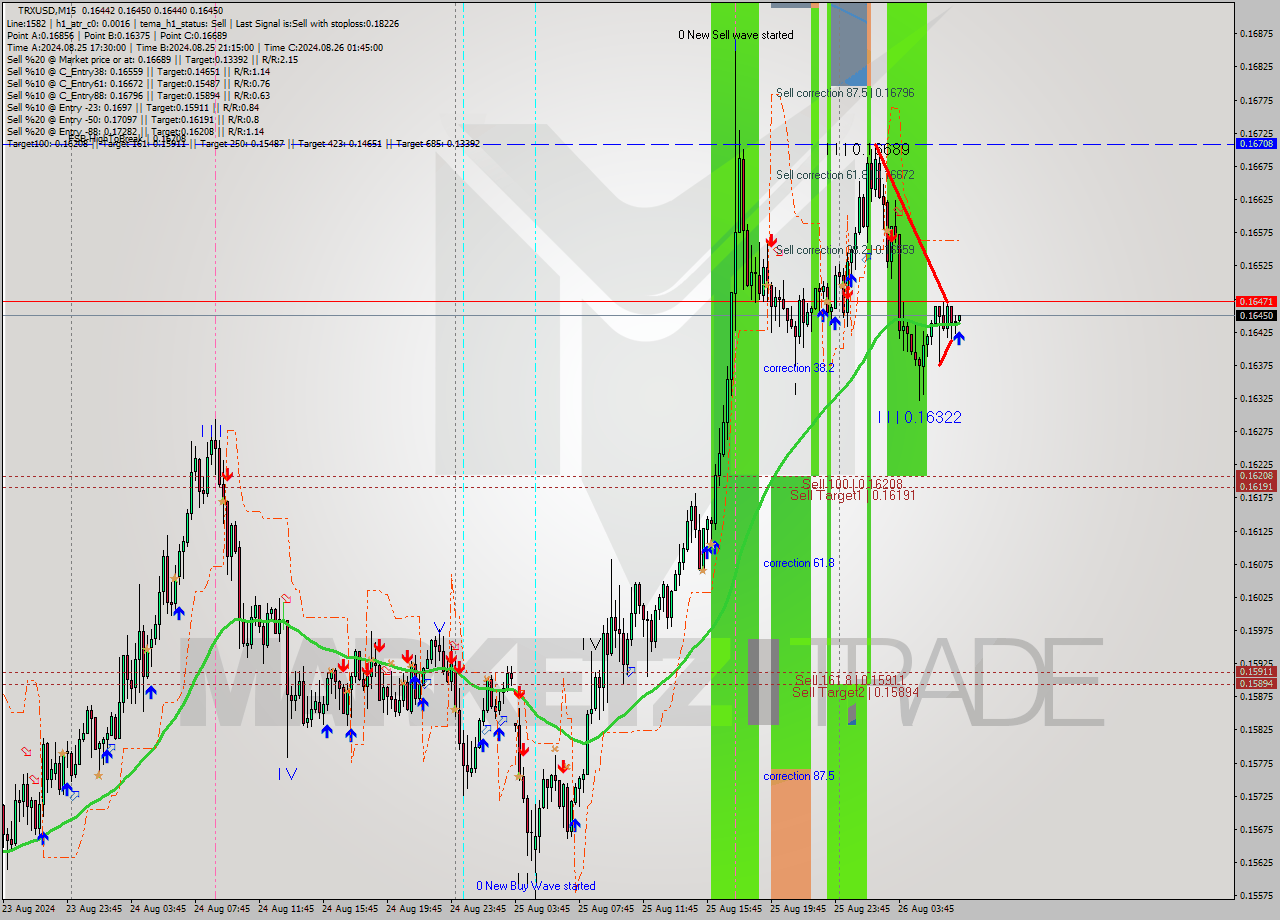Click the 'Sell Target1 | 0.16191' label
Viewport: 1280px width, 920px height.
853,495
